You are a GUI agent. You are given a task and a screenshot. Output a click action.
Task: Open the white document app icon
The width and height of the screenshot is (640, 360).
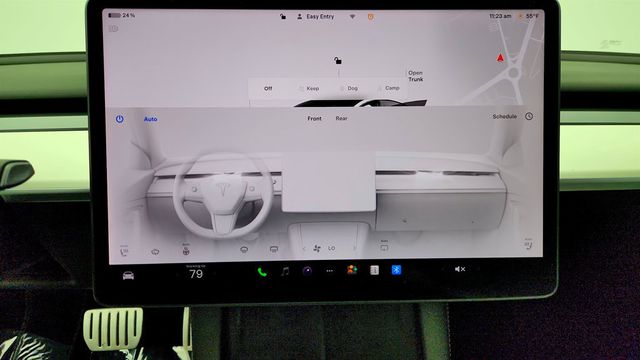point(374,270)
